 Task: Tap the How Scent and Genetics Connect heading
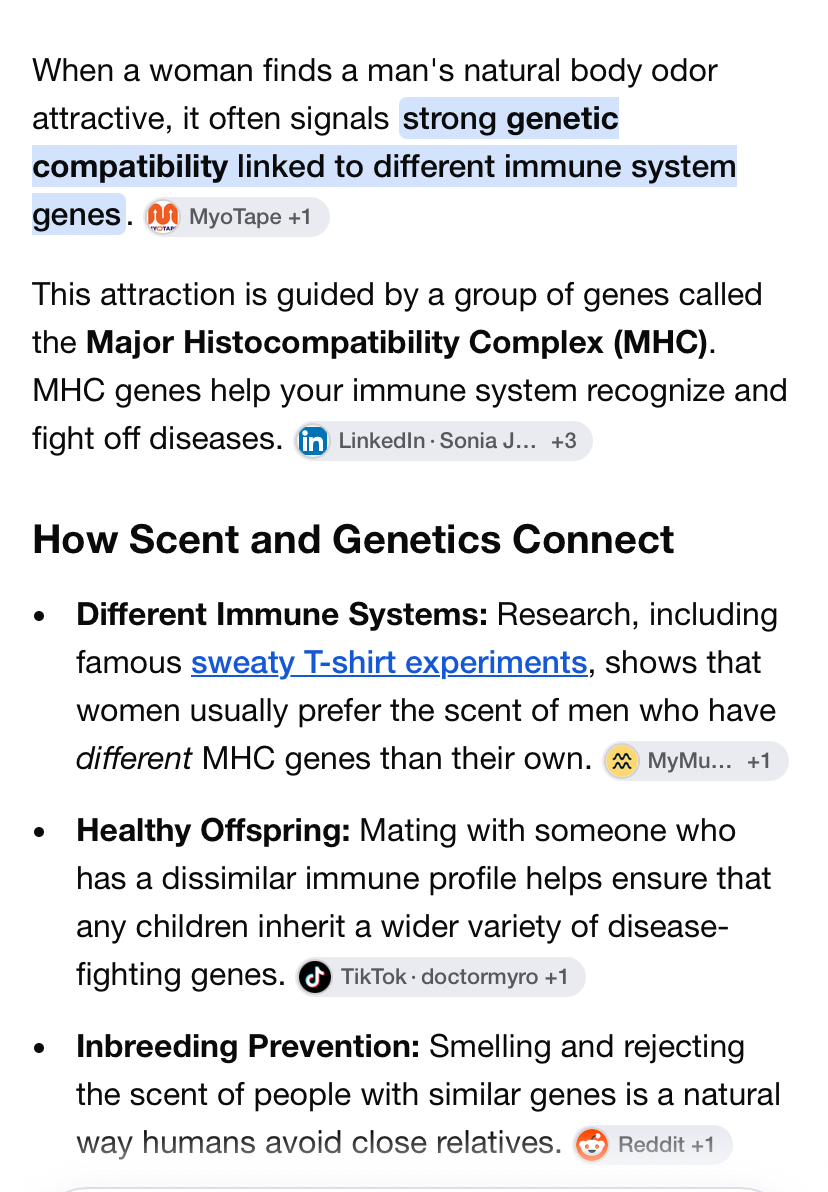354,540
